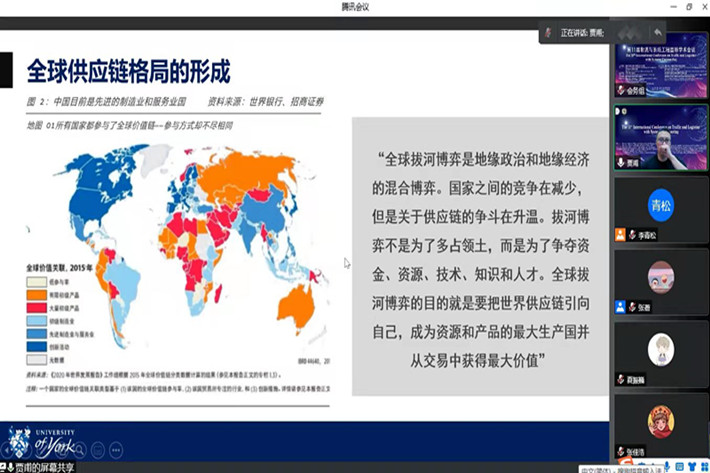Click 李青松 host badge icon
This screenshot has height=473, width=710.
620,235
